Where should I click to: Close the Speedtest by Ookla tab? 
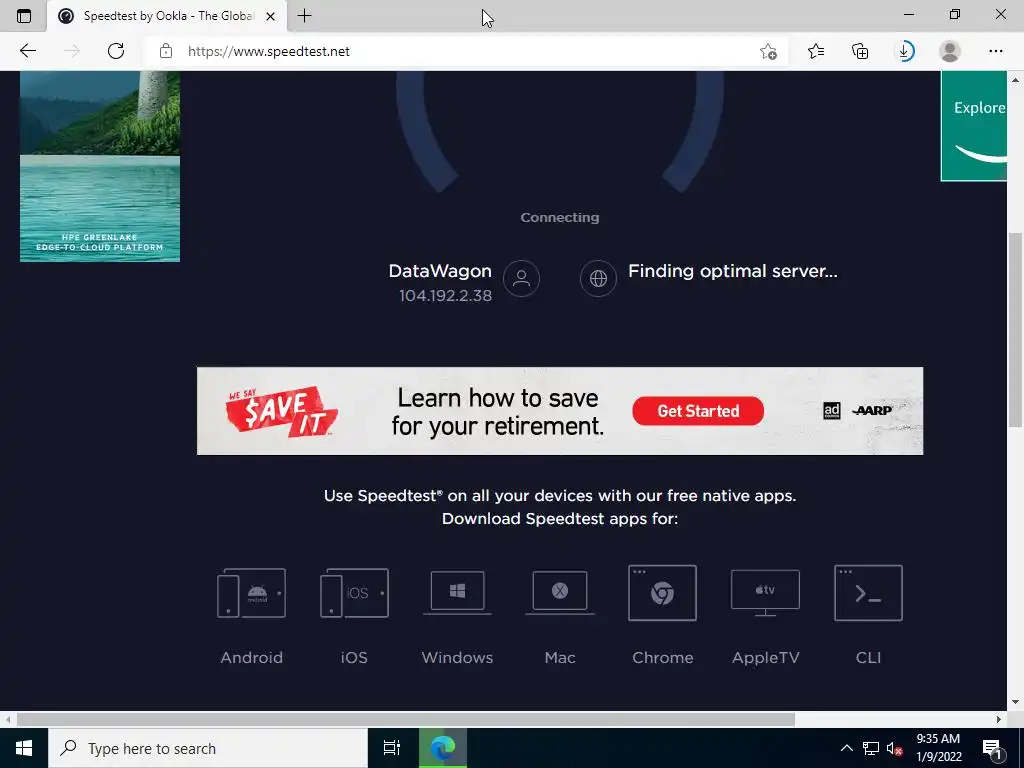click(270, 16)
